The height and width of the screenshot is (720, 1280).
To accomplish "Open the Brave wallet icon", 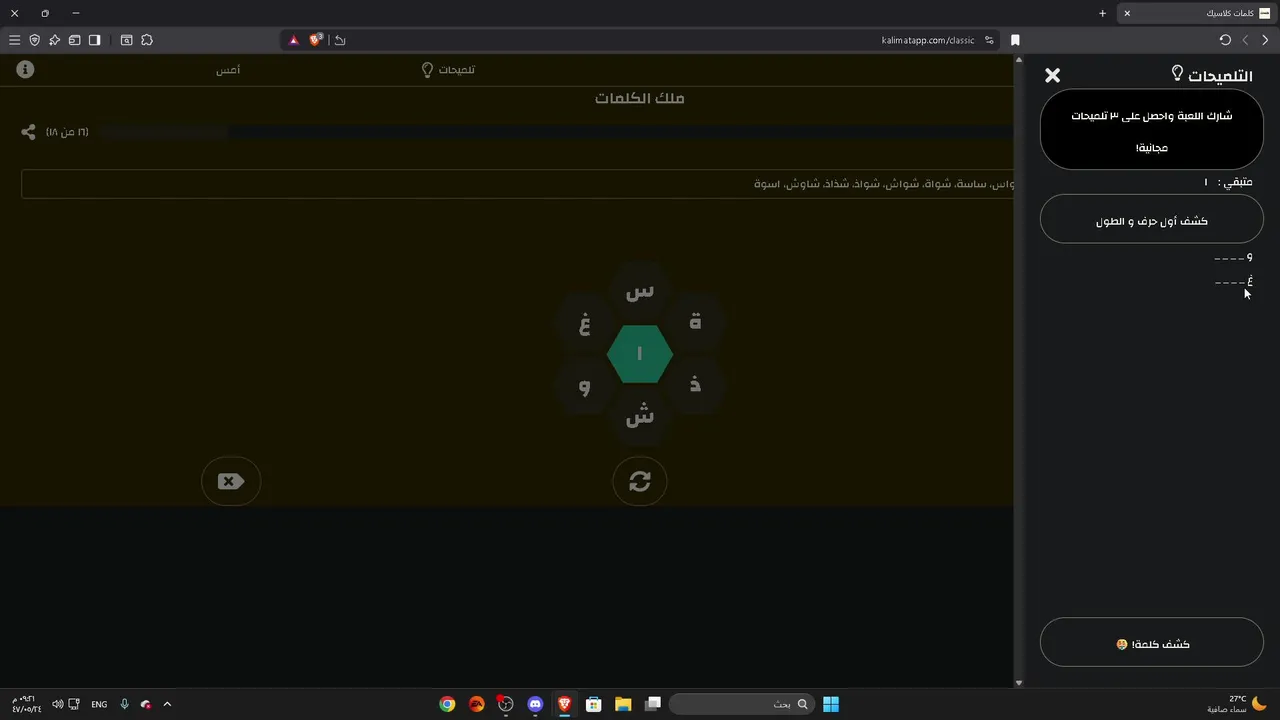I will click(75, 40).
